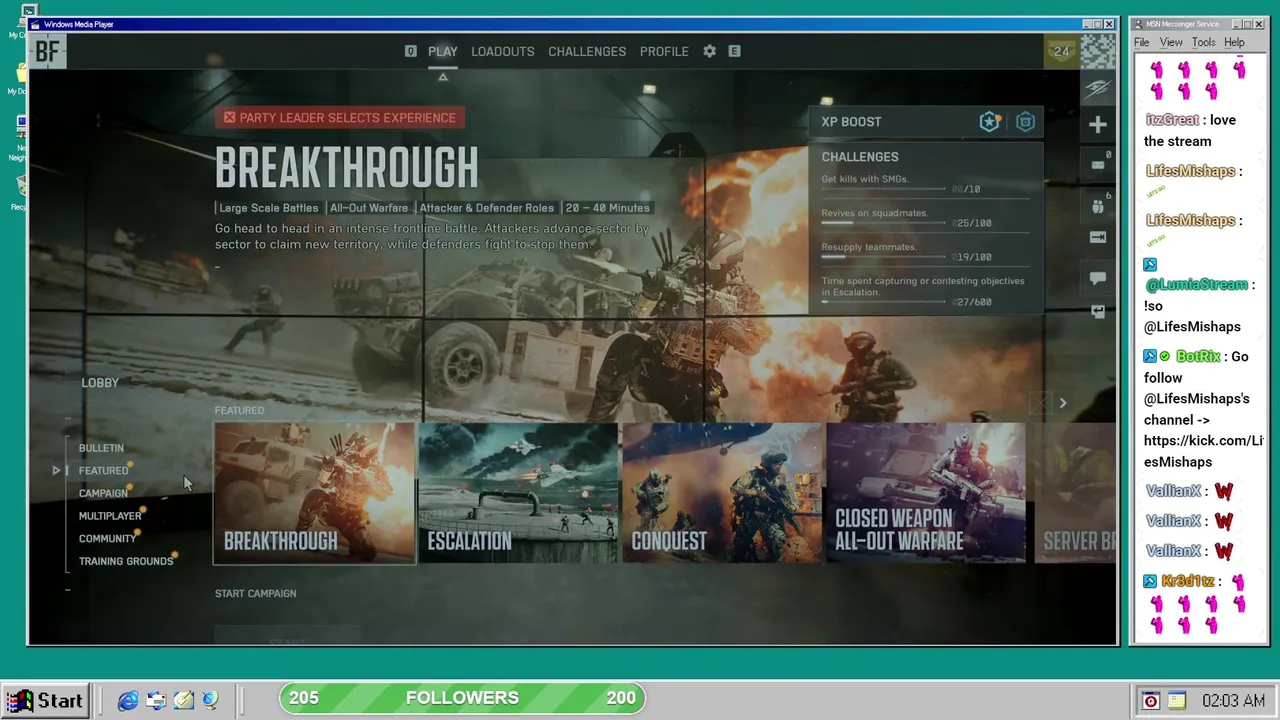Open the friends list icon showing 6
Screen dimensions: 1280x720
1097,205
